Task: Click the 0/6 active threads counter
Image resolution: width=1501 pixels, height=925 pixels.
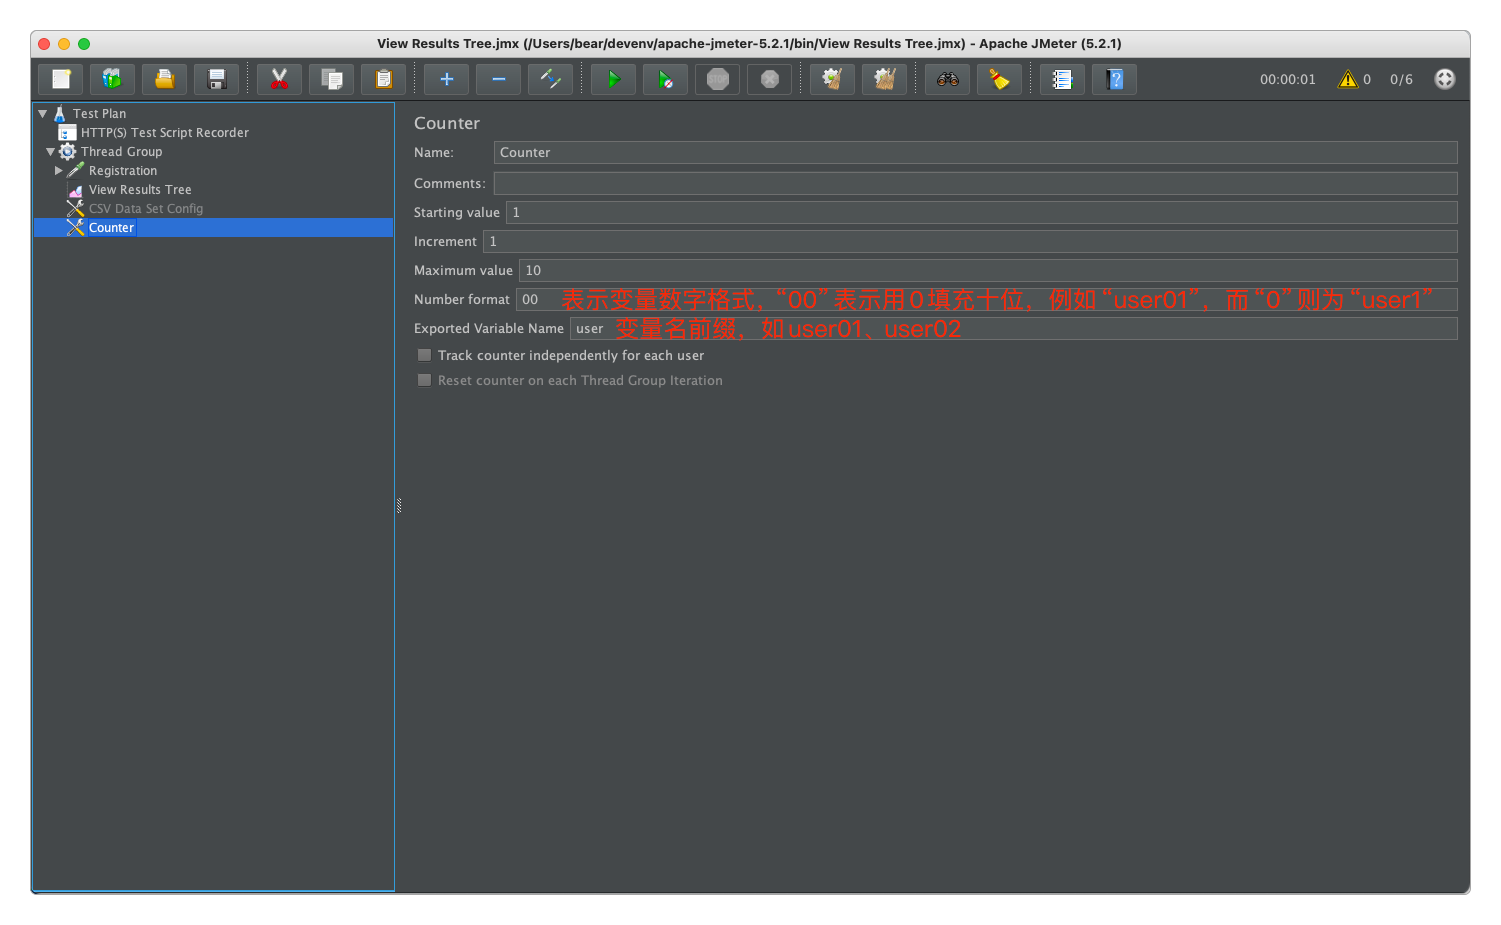Action: point(1401,79)
